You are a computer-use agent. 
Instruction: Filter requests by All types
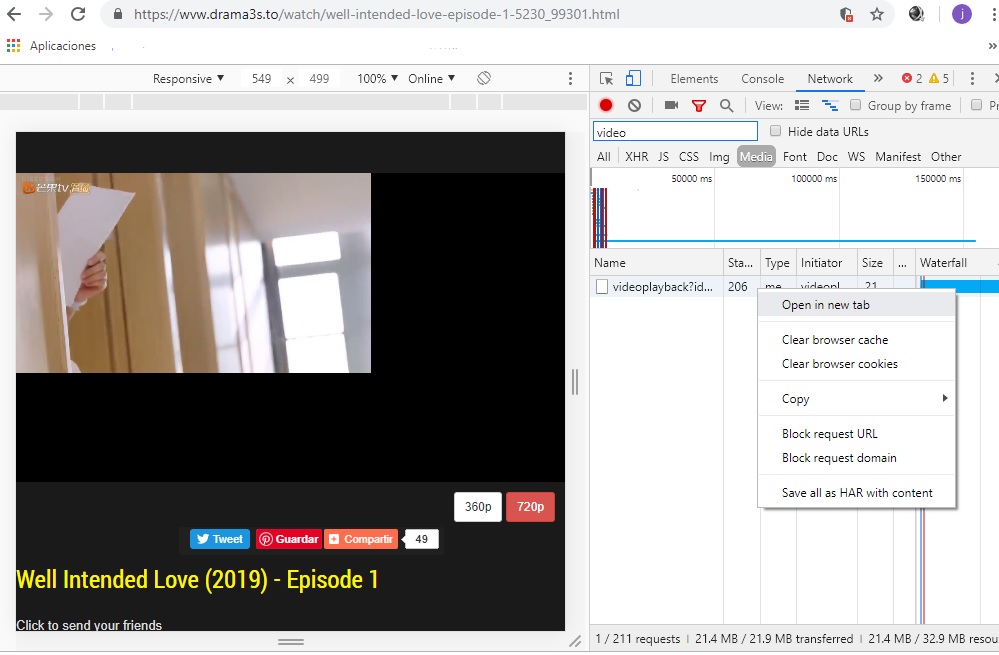coord(603,157)
